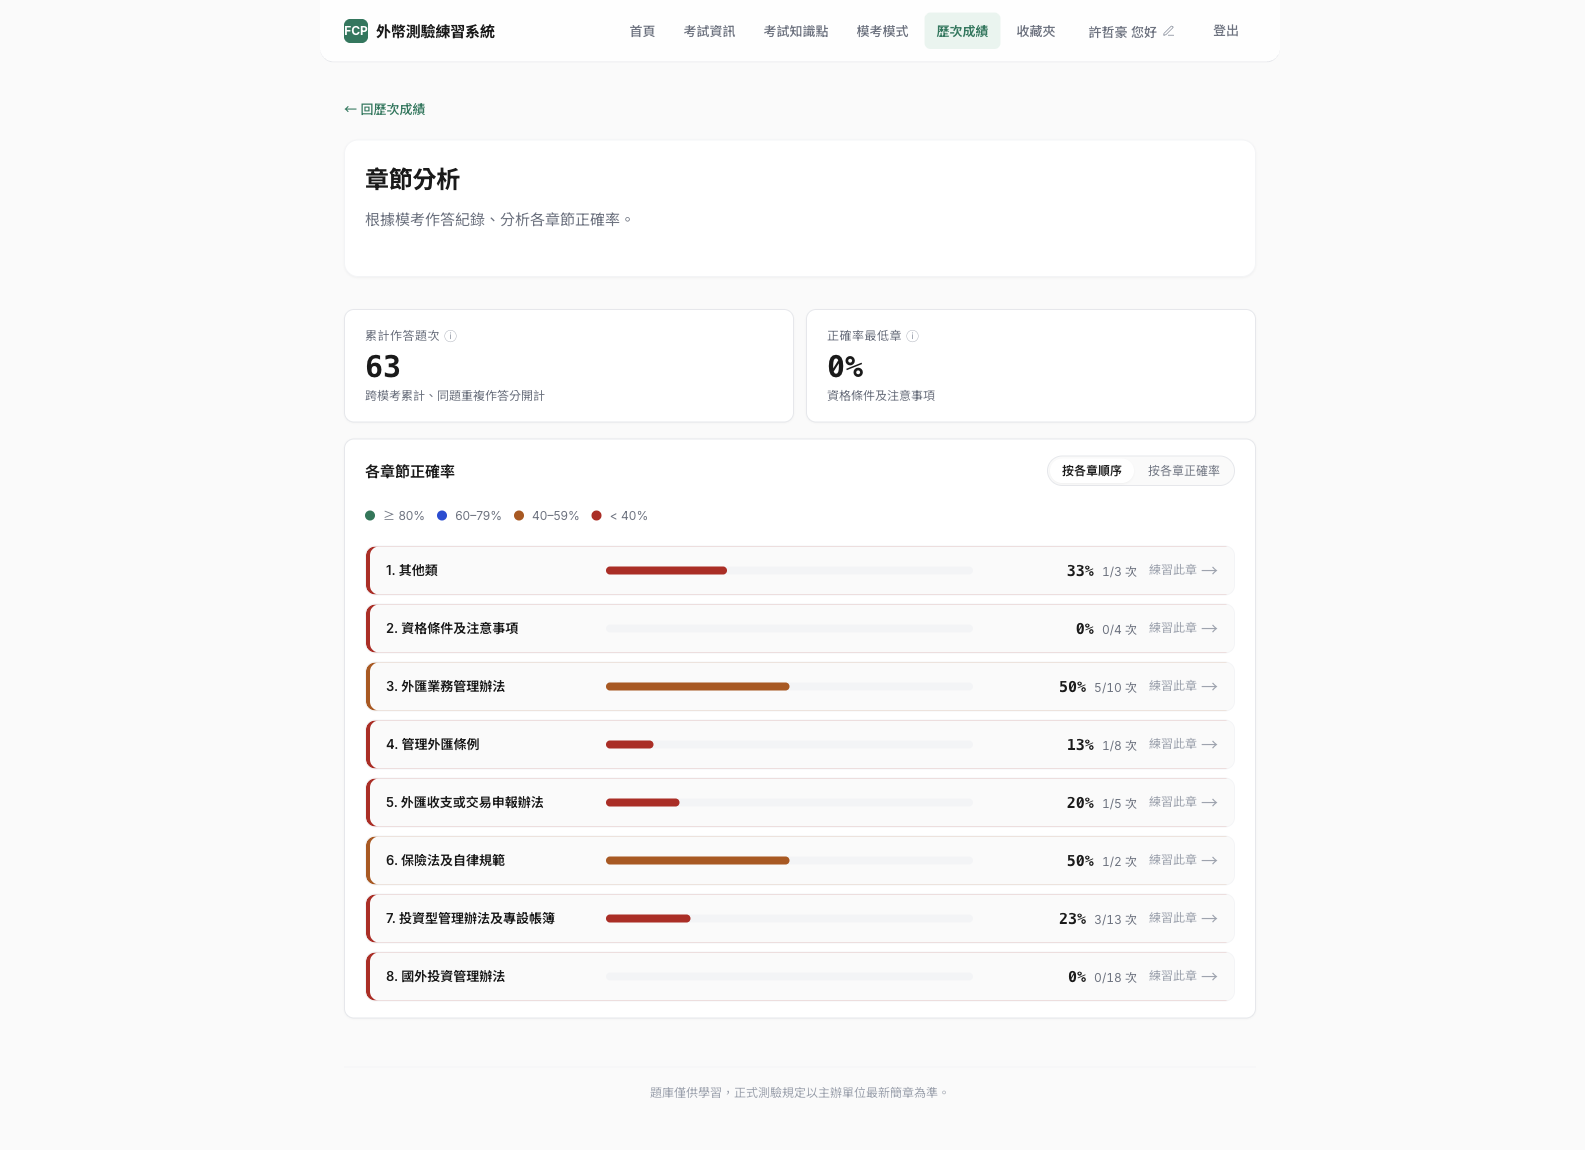The image size is (1585, 1150).
Task: Click progress bar for 外匯業務管理辦法
Action: click(x=789, y=687)
